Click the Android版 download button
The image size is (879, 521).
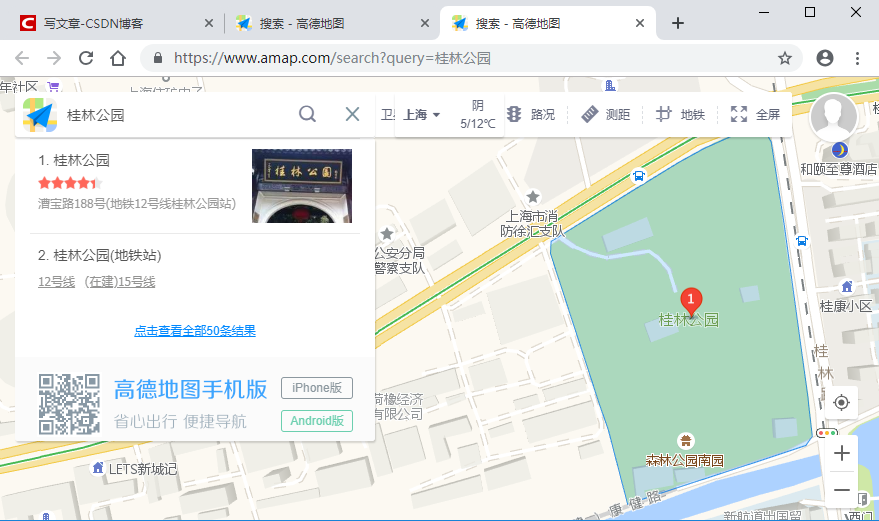pos(317,421)
